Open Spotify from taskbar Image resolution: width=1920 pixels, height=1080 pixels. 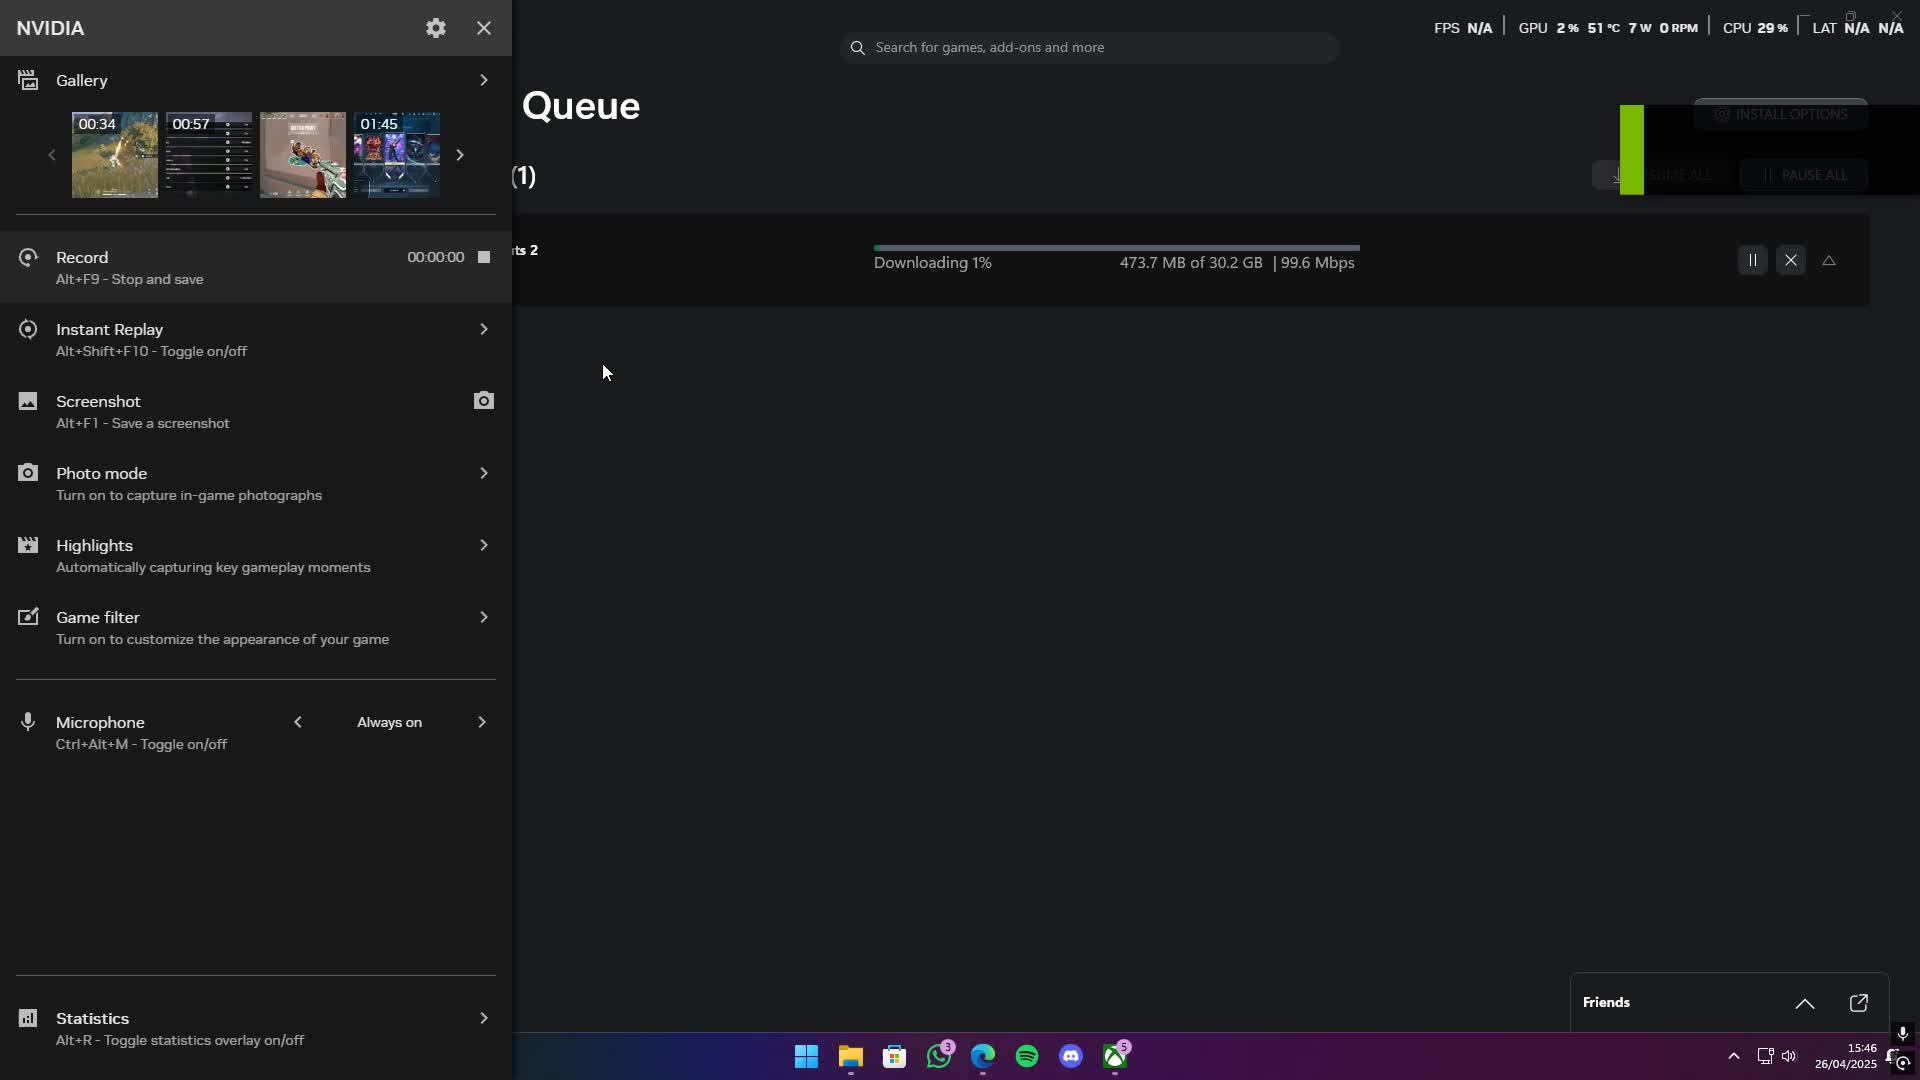click(1027, 1056)
